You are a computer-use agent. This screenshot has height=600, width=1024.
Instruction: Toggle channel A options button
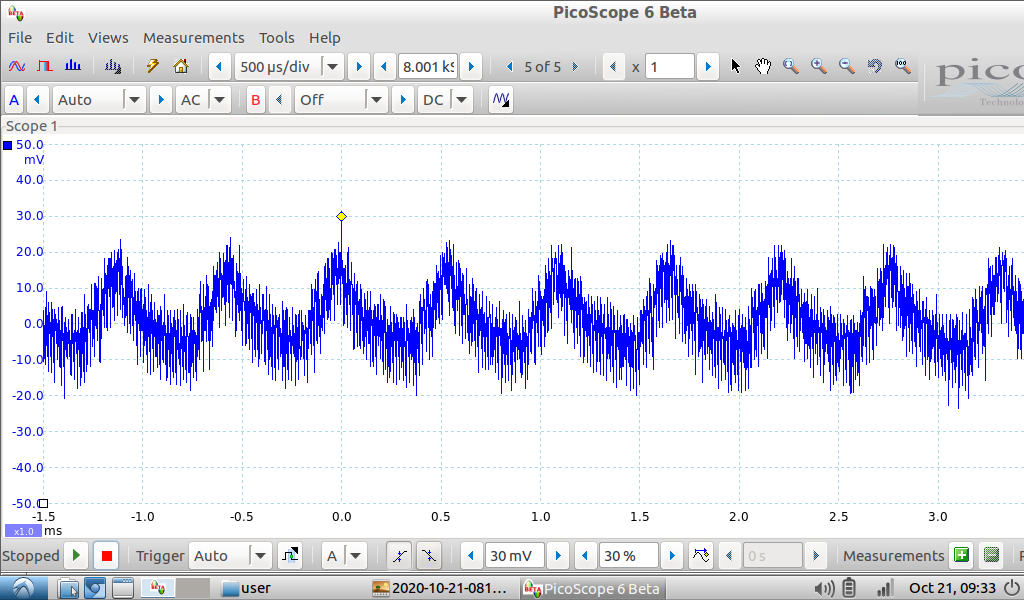pyautogui.click(x=14, y=100)
